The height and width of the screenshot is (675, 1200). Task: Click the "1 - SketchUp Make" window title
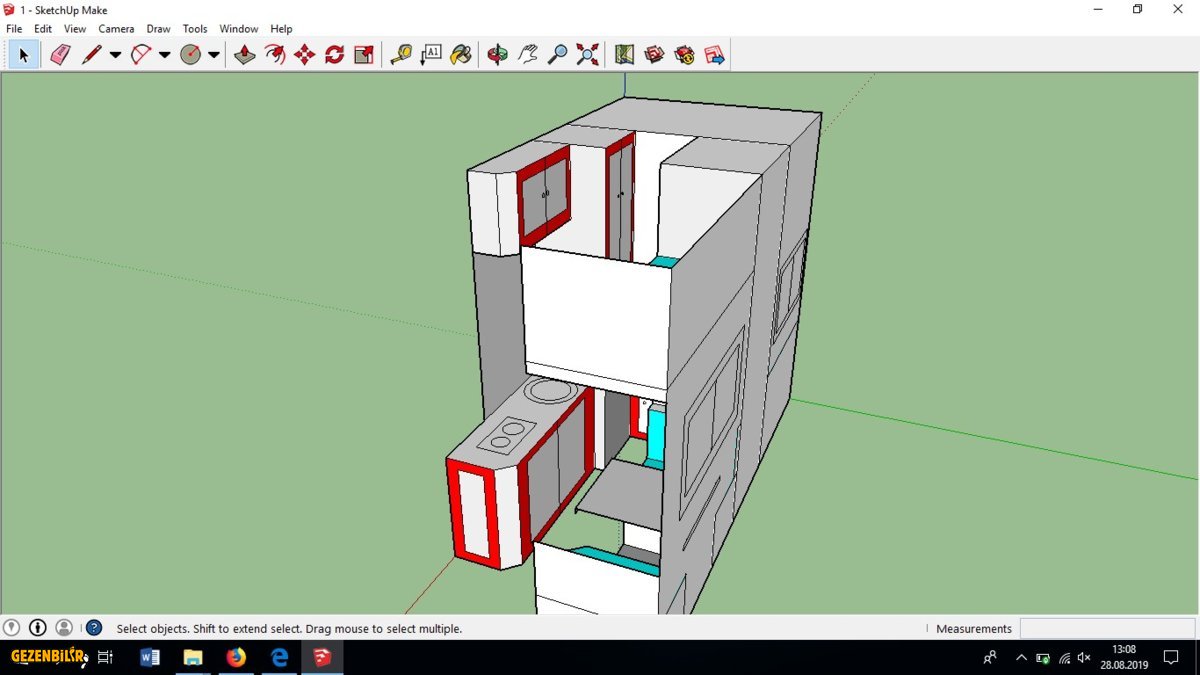tap(64, 10)
